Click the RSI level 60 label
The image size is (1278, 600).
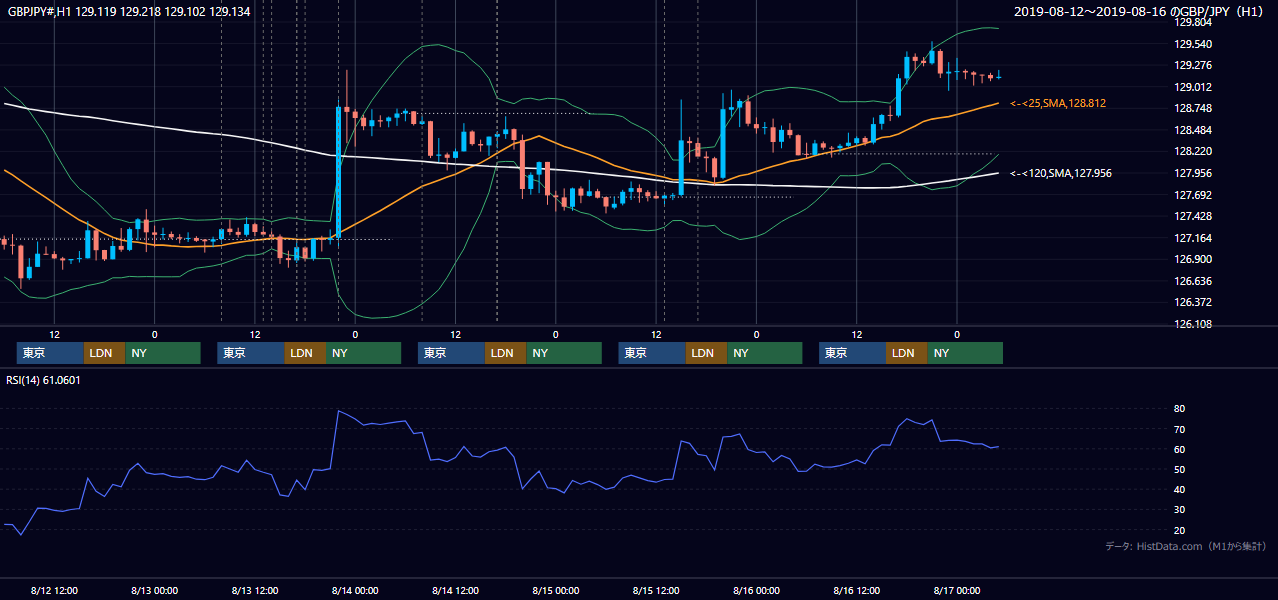pyautogui.click(x=1179, y=449)
